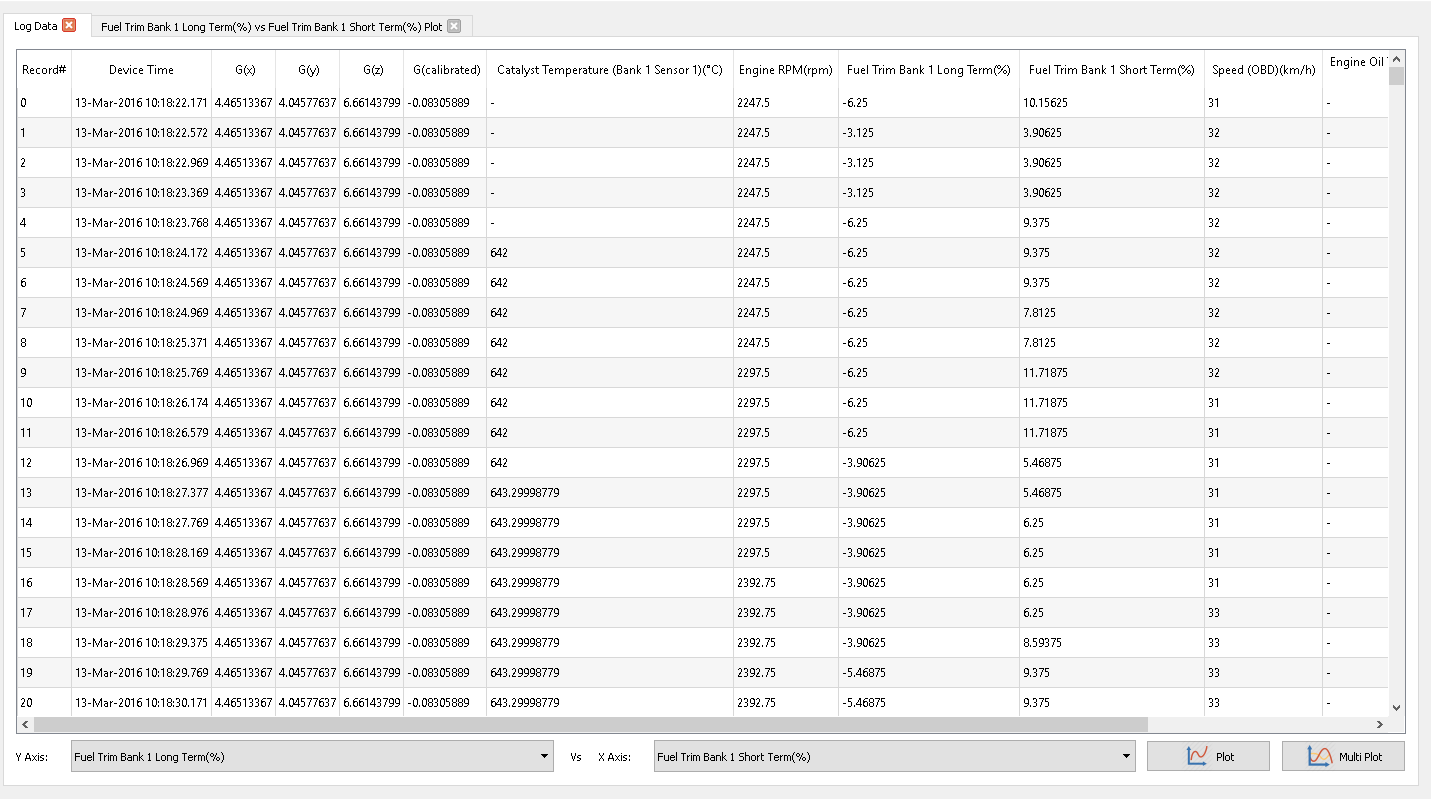
Task: Open the Y Axis dropdown
Action: point(311,757)
